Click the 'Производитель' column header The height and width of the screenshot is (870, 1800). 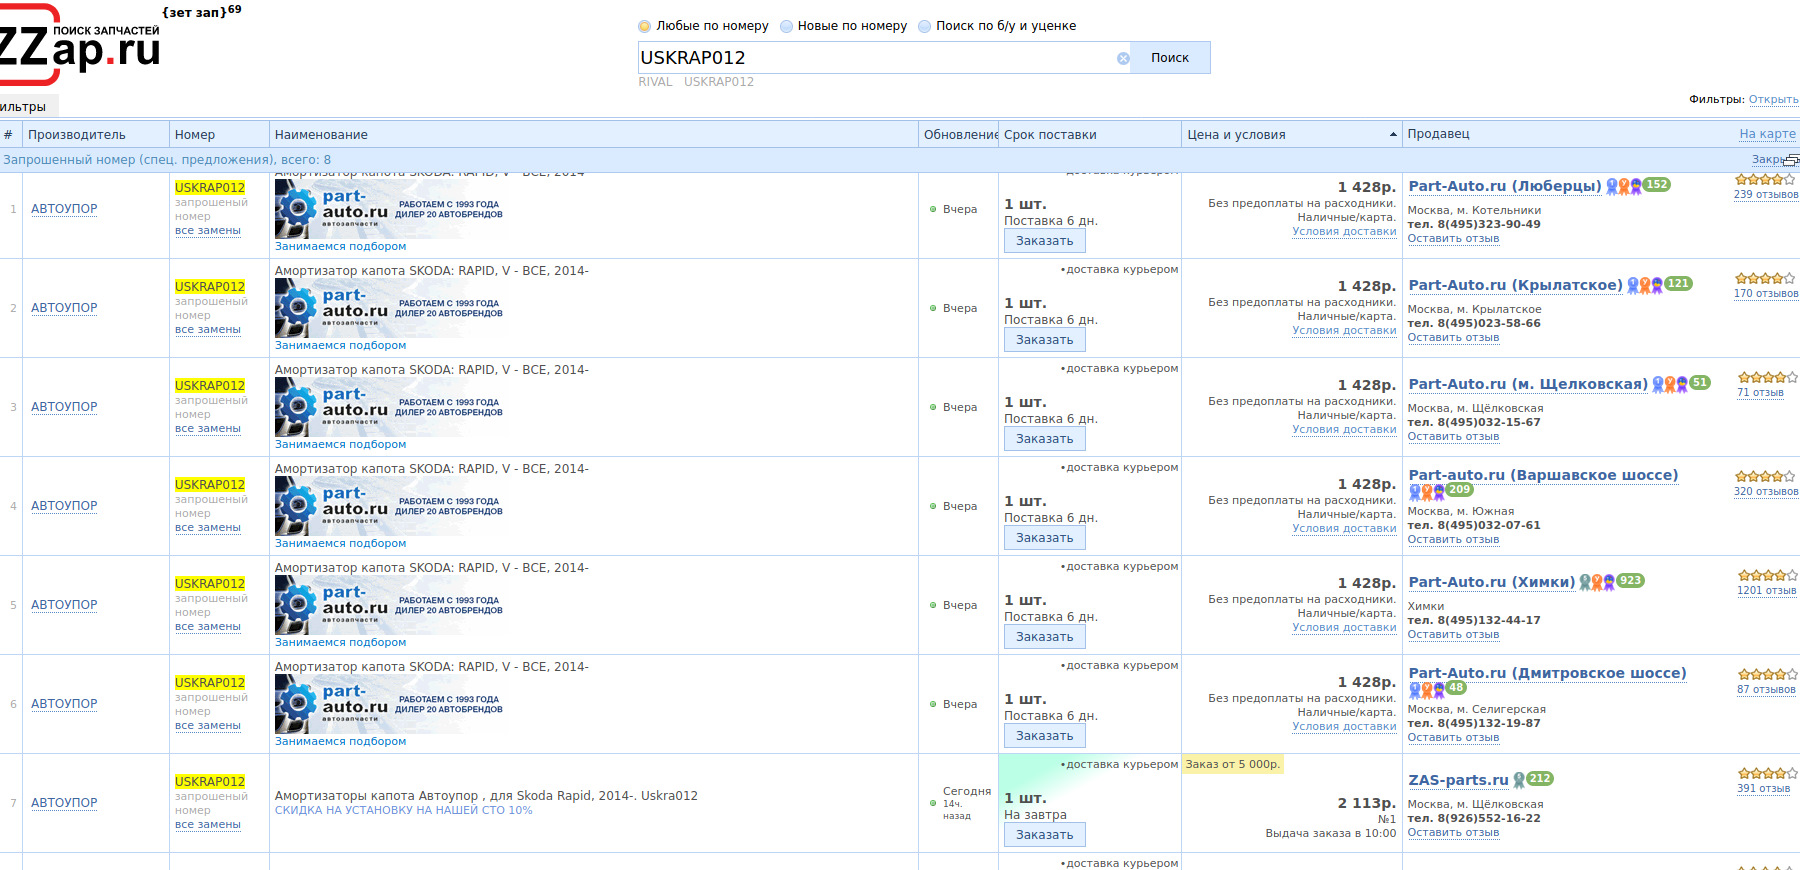tap(77, 135)
